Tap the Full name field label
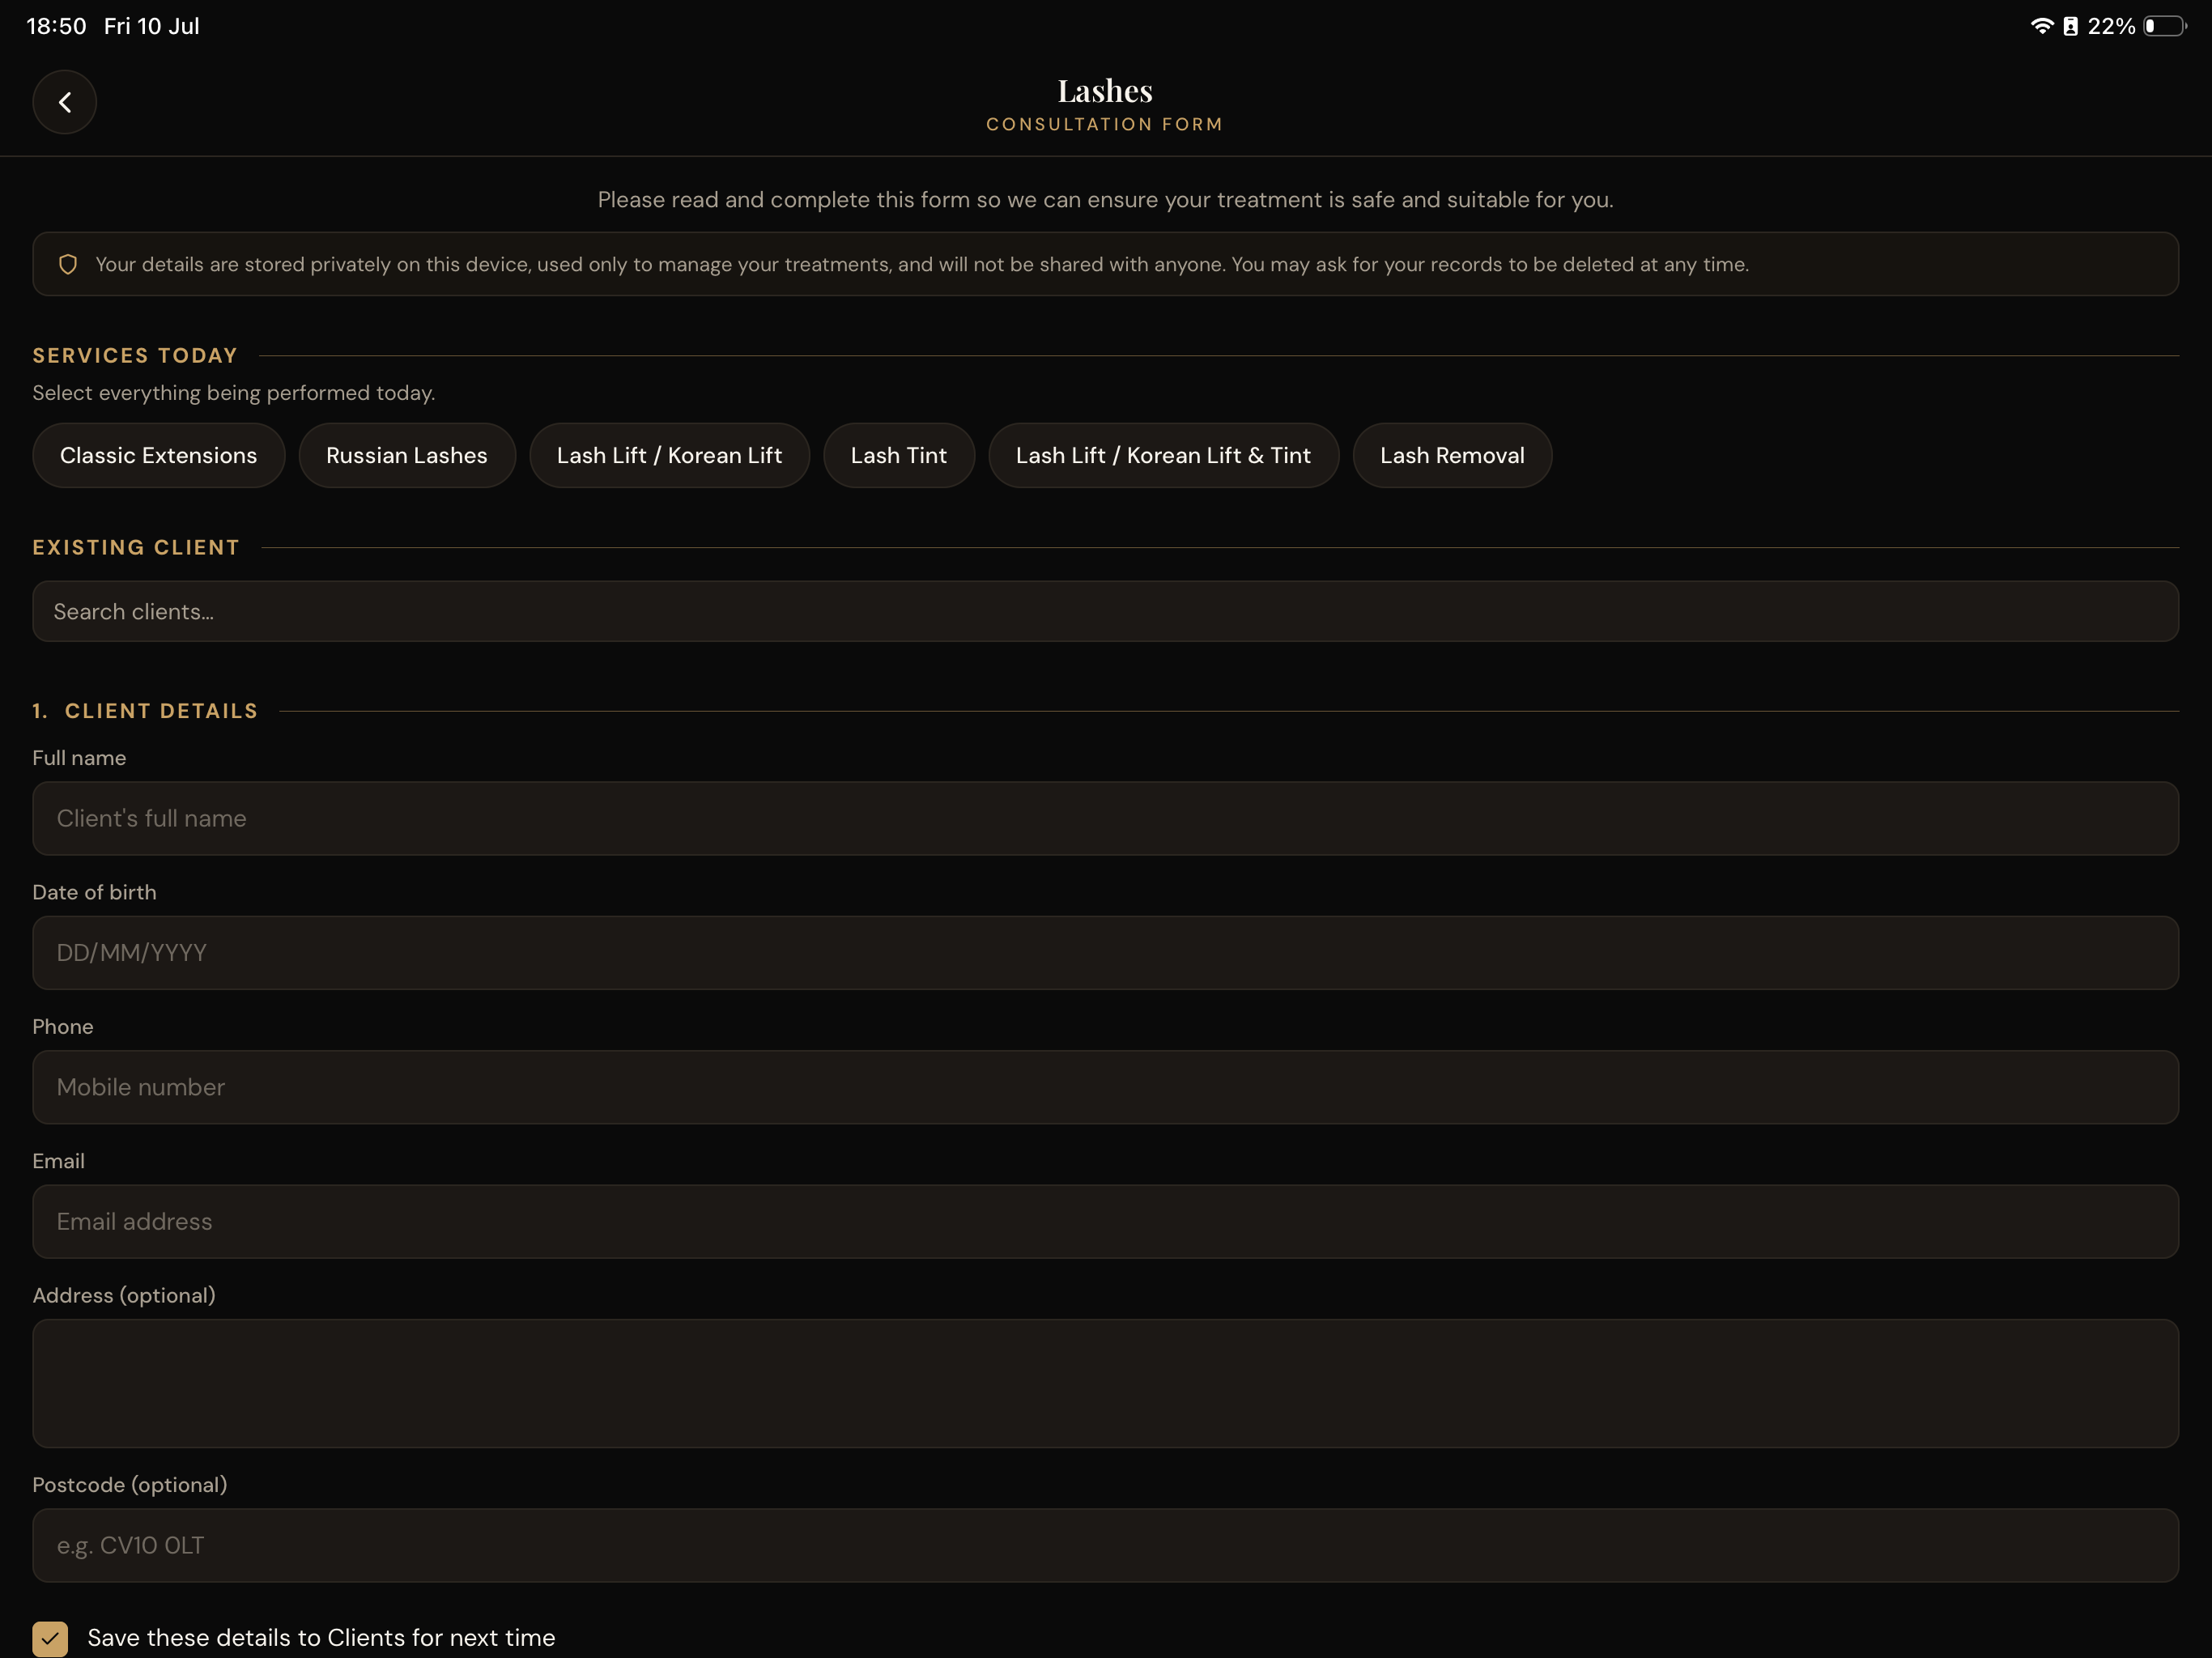The image size is (2212, 1658). (x=79, y=758)
